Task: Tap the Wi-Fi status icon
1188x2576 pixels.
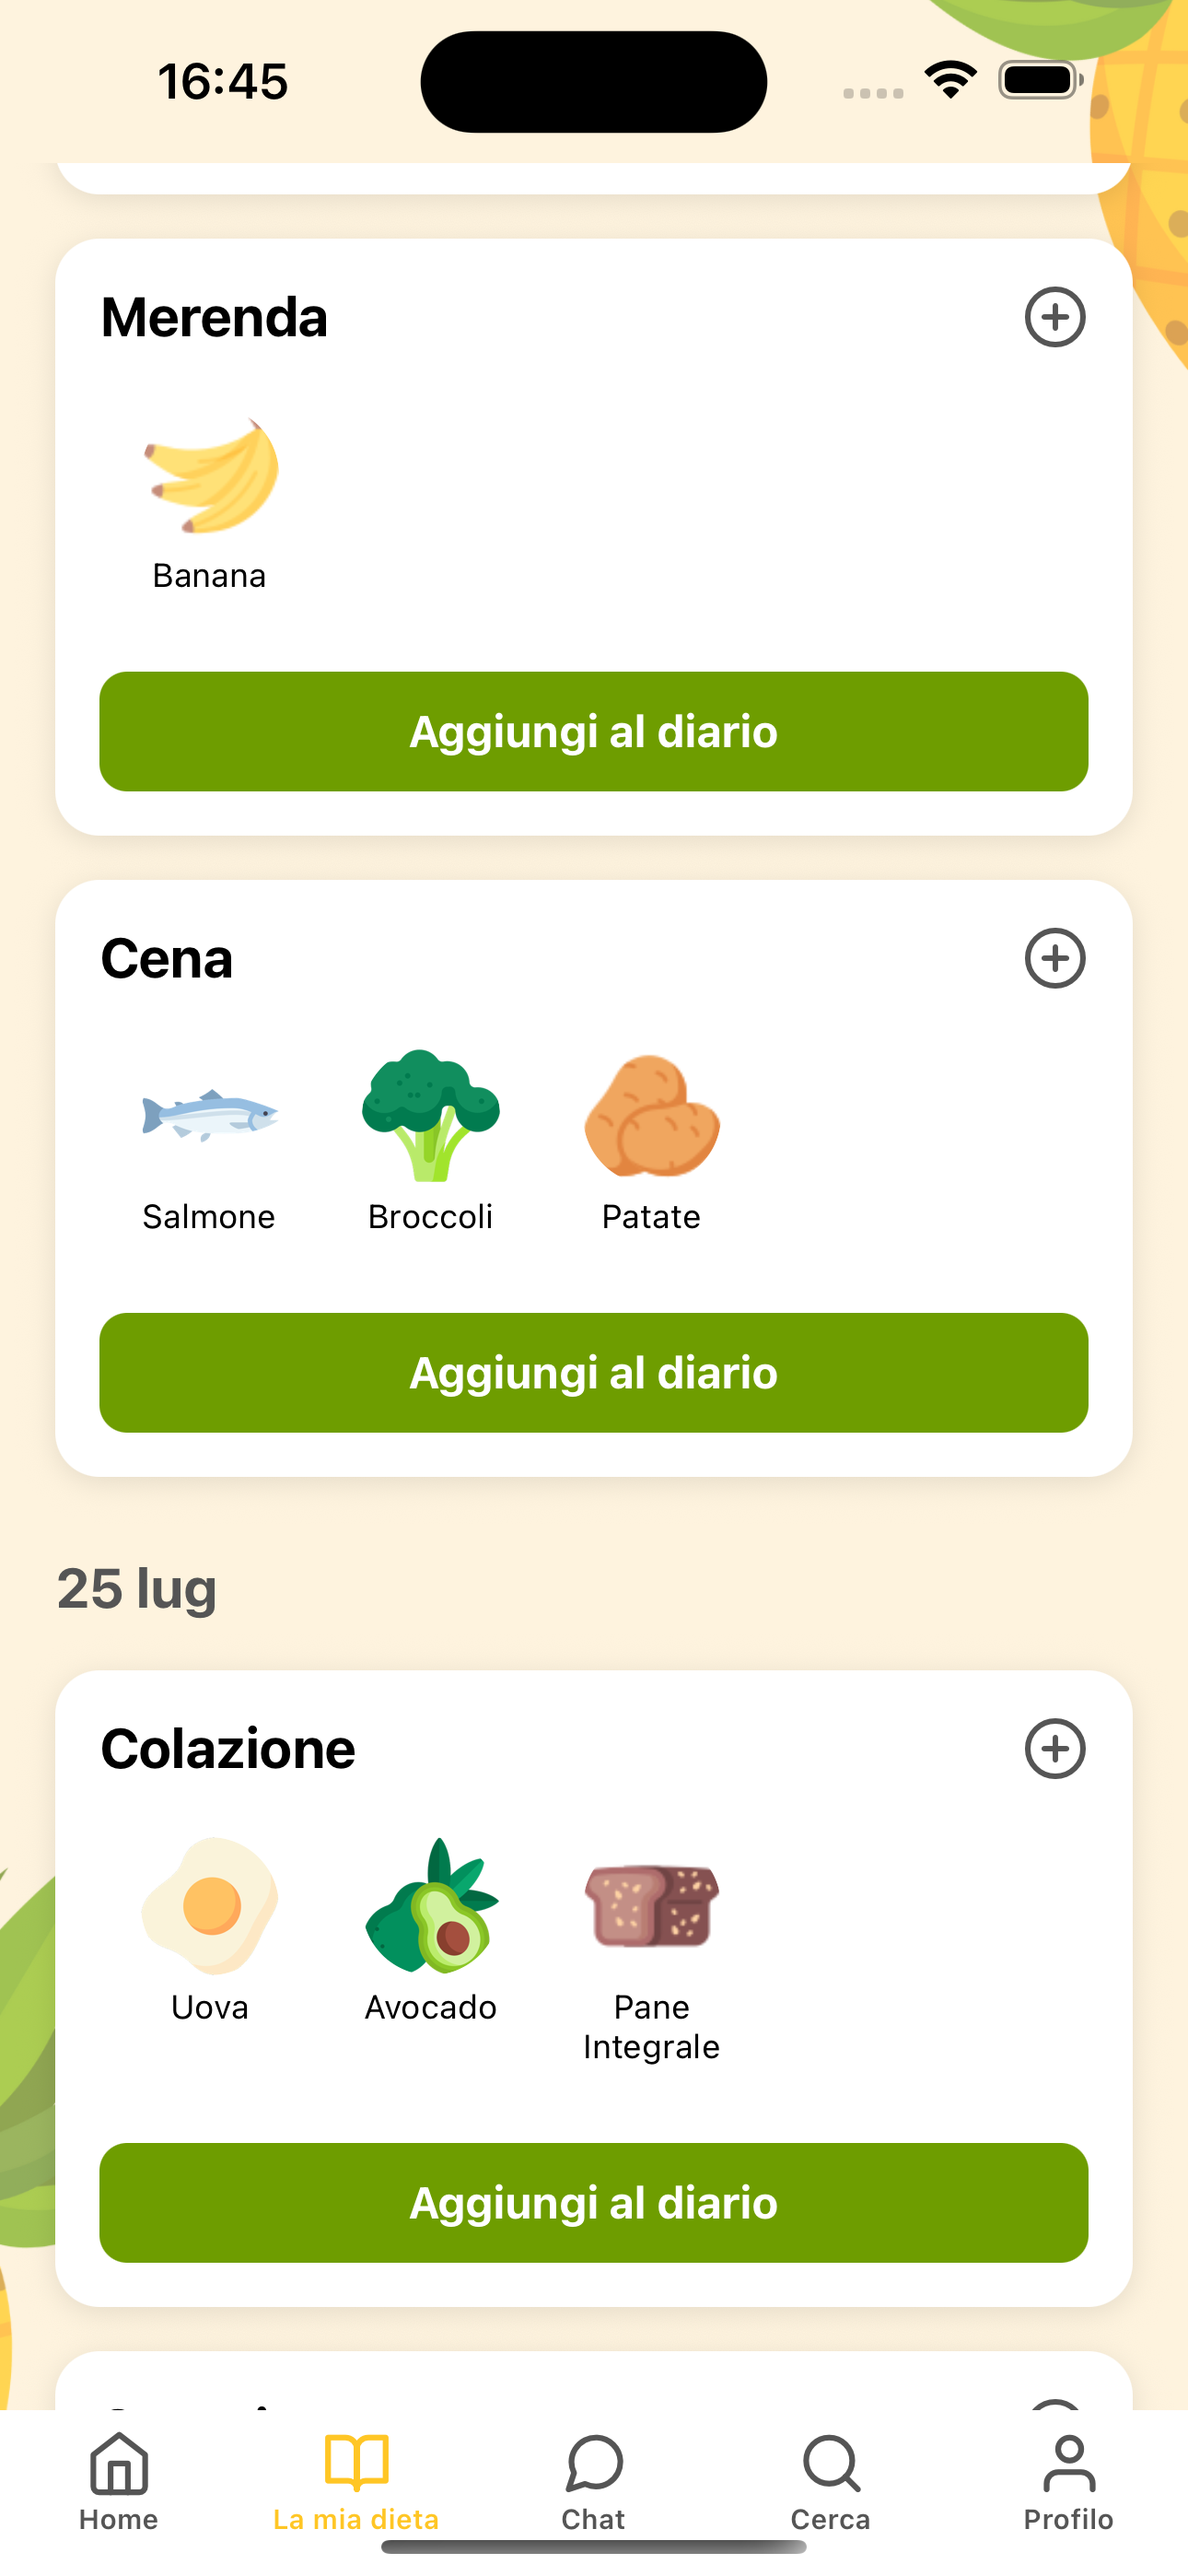Action: coord(950,80)
